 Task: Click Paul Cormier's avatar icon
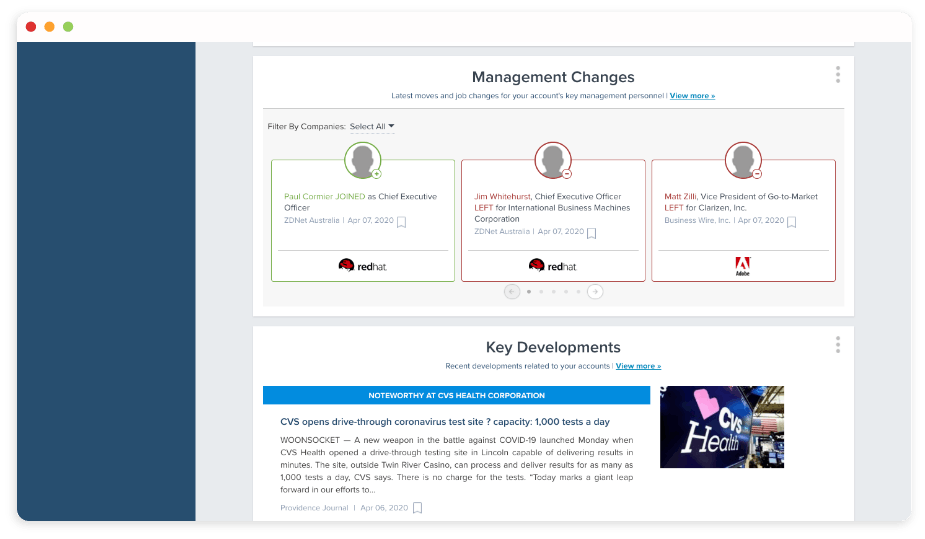tap(363, 160)
